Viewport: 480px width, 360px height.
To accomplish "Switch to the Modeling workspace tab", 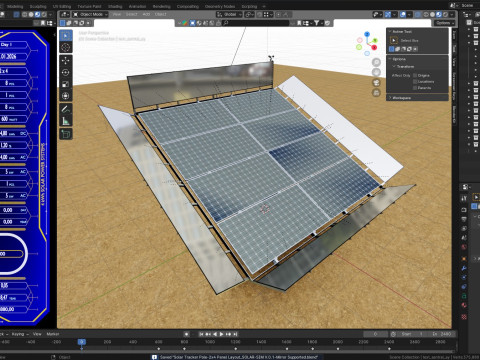I will [x=15, y=6].
